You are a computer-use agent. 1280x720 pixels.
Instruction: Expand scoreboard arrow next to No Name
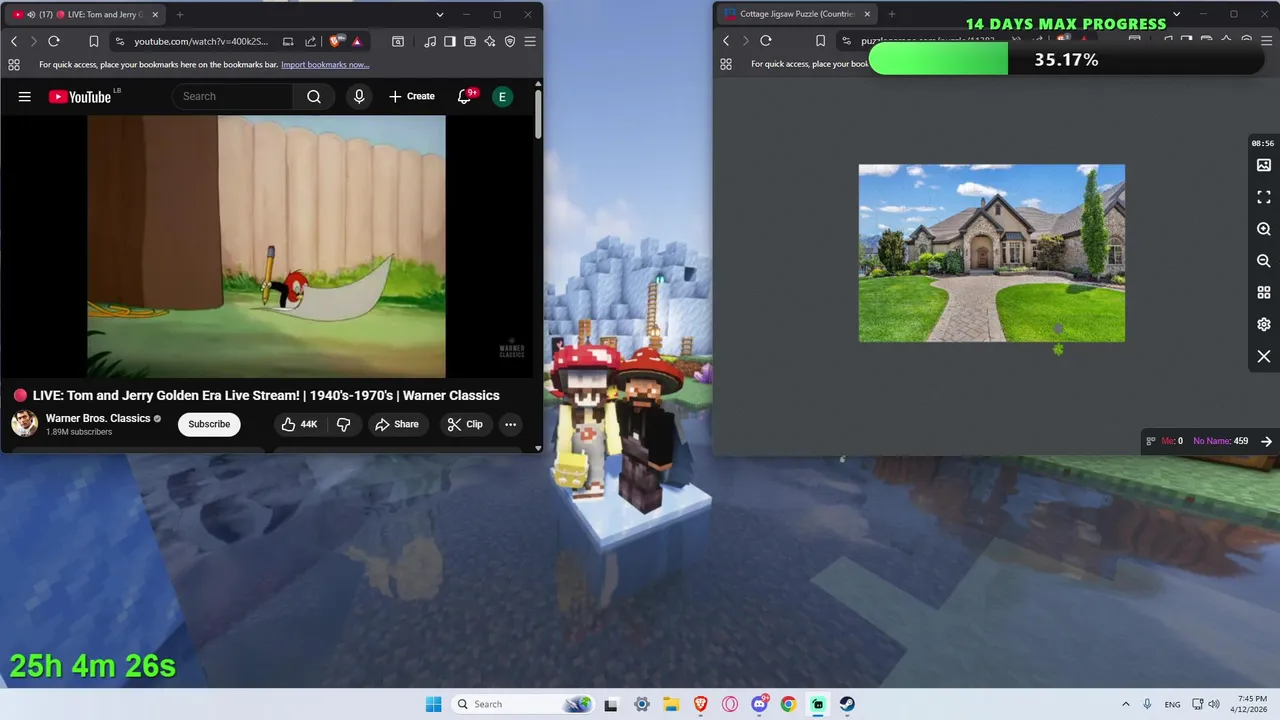tap(1266, 441)
